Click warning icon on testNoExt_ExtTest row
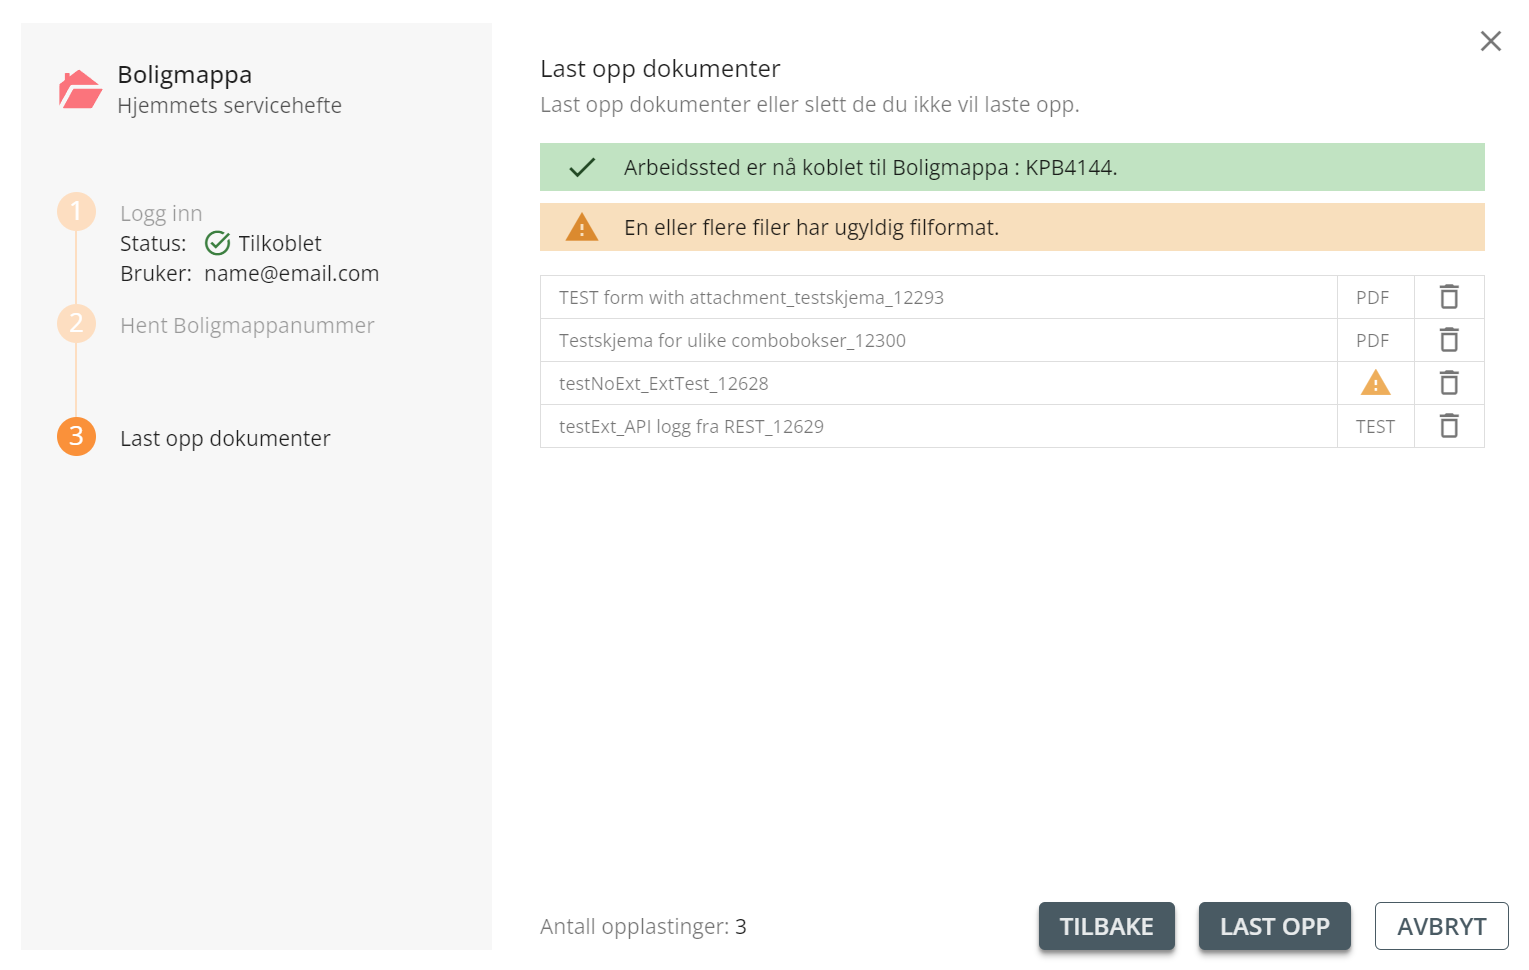 point(1376,383)
